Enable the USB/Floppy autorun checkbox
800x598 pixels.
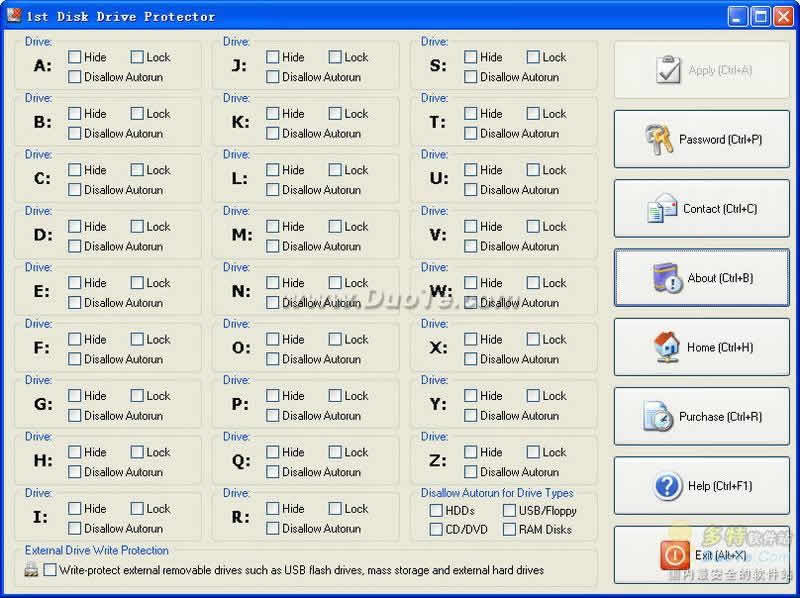point(509,510)
